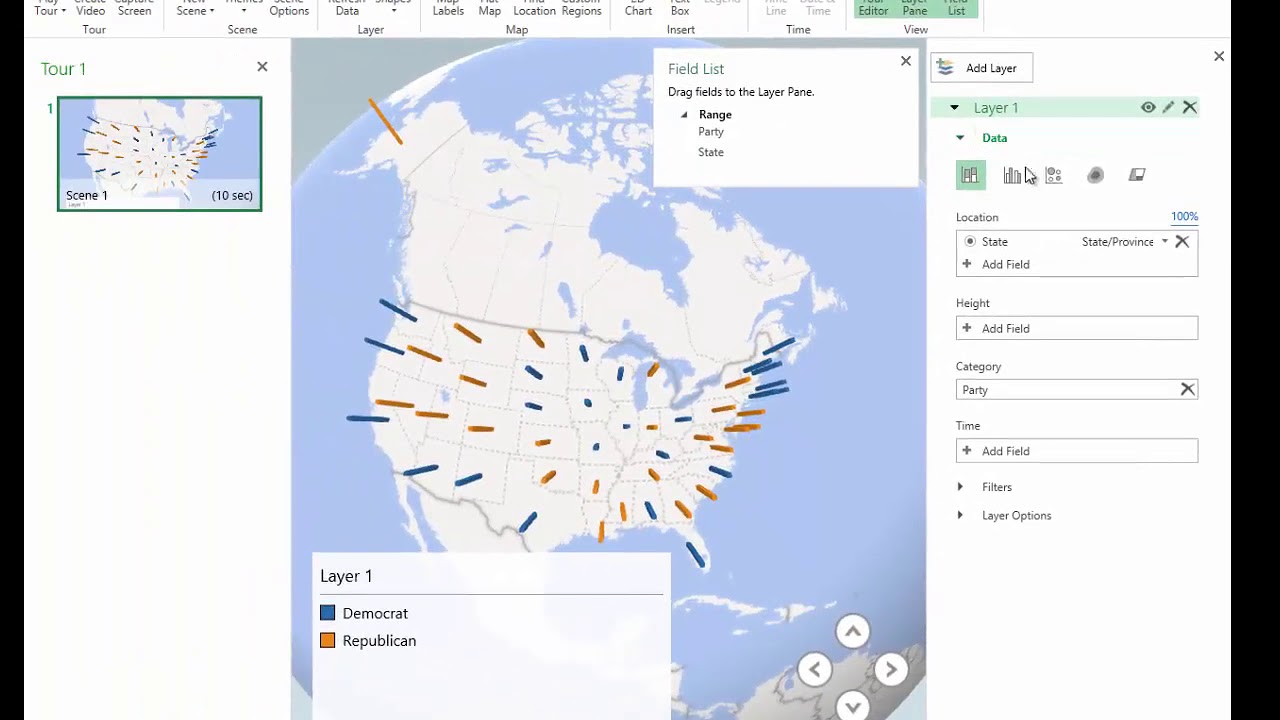Toggle Layer 1 visibility eye icon
This screenshot has width=1280, height=720.
click(1148, 107)
